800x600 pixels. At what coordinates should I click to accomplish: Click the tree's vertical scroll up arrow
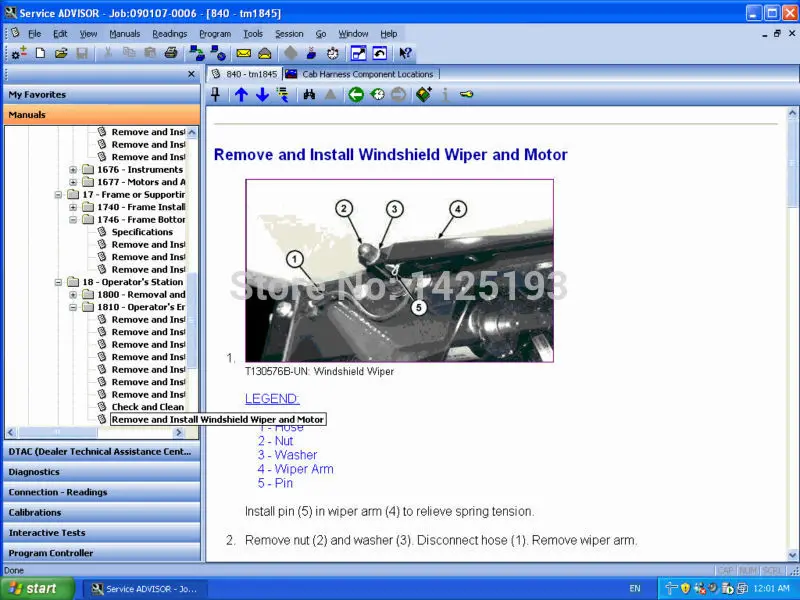(192, 132)
